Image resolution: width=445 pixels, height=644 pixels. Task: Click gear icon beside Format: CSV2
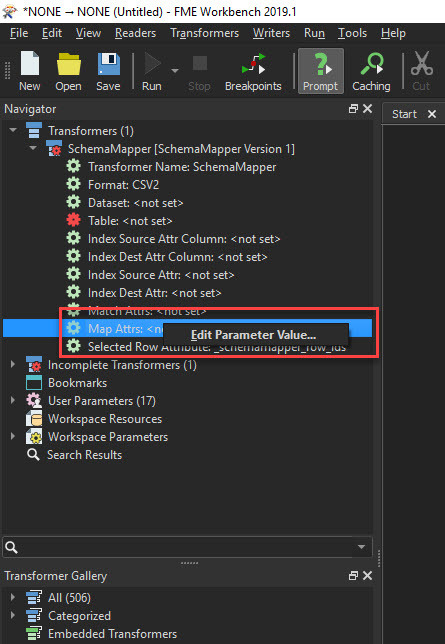pyautogui.click(x=74, y=184)
